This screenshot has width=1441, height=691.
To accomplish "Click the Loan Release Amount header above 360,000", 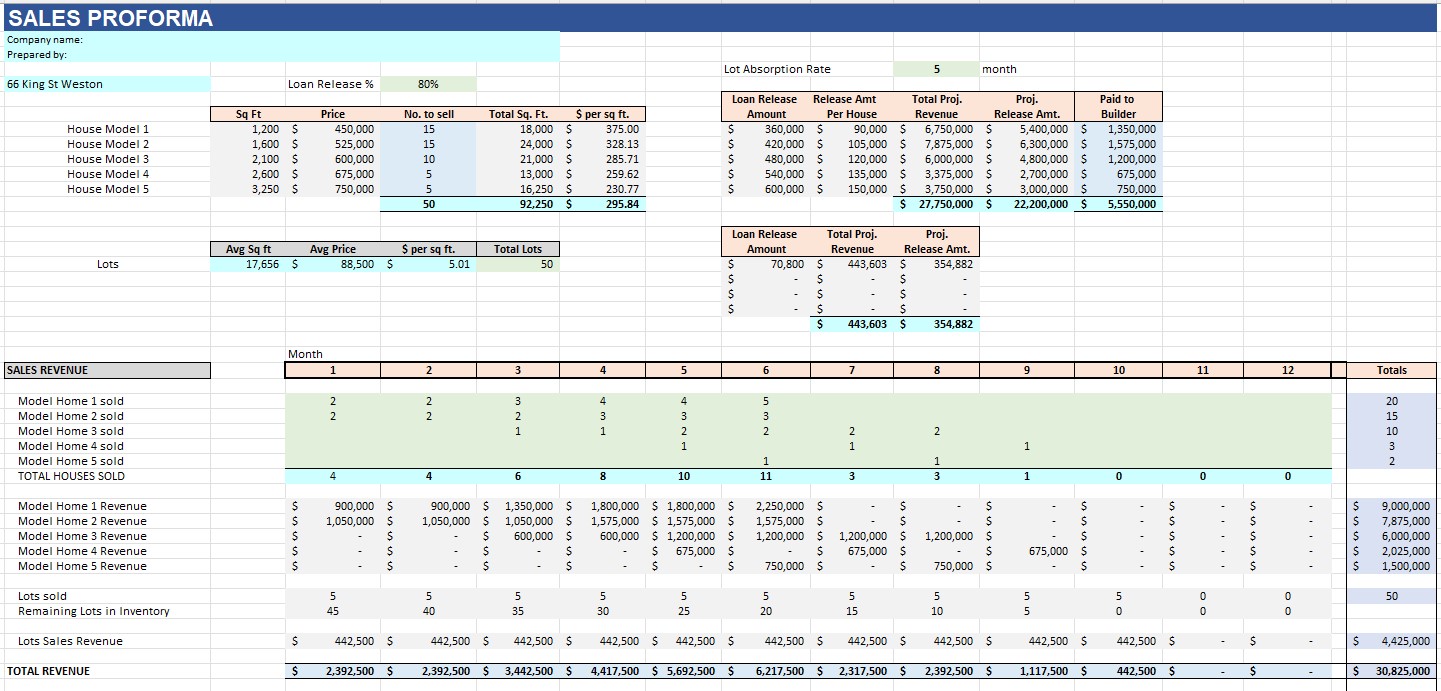I will coord(765,107).
